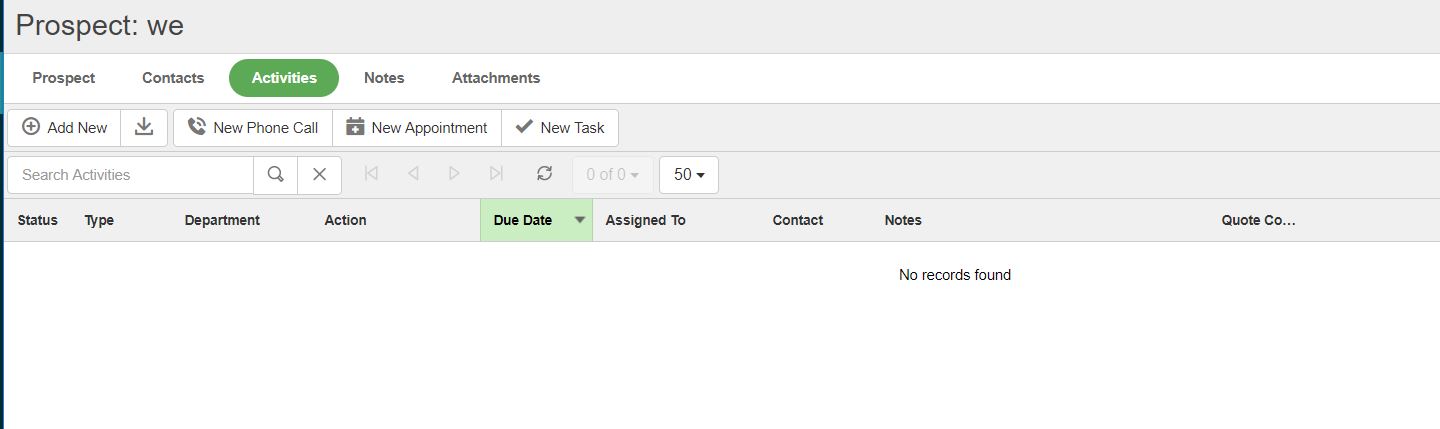
Task: Go to first page of records
Action: 371,174
